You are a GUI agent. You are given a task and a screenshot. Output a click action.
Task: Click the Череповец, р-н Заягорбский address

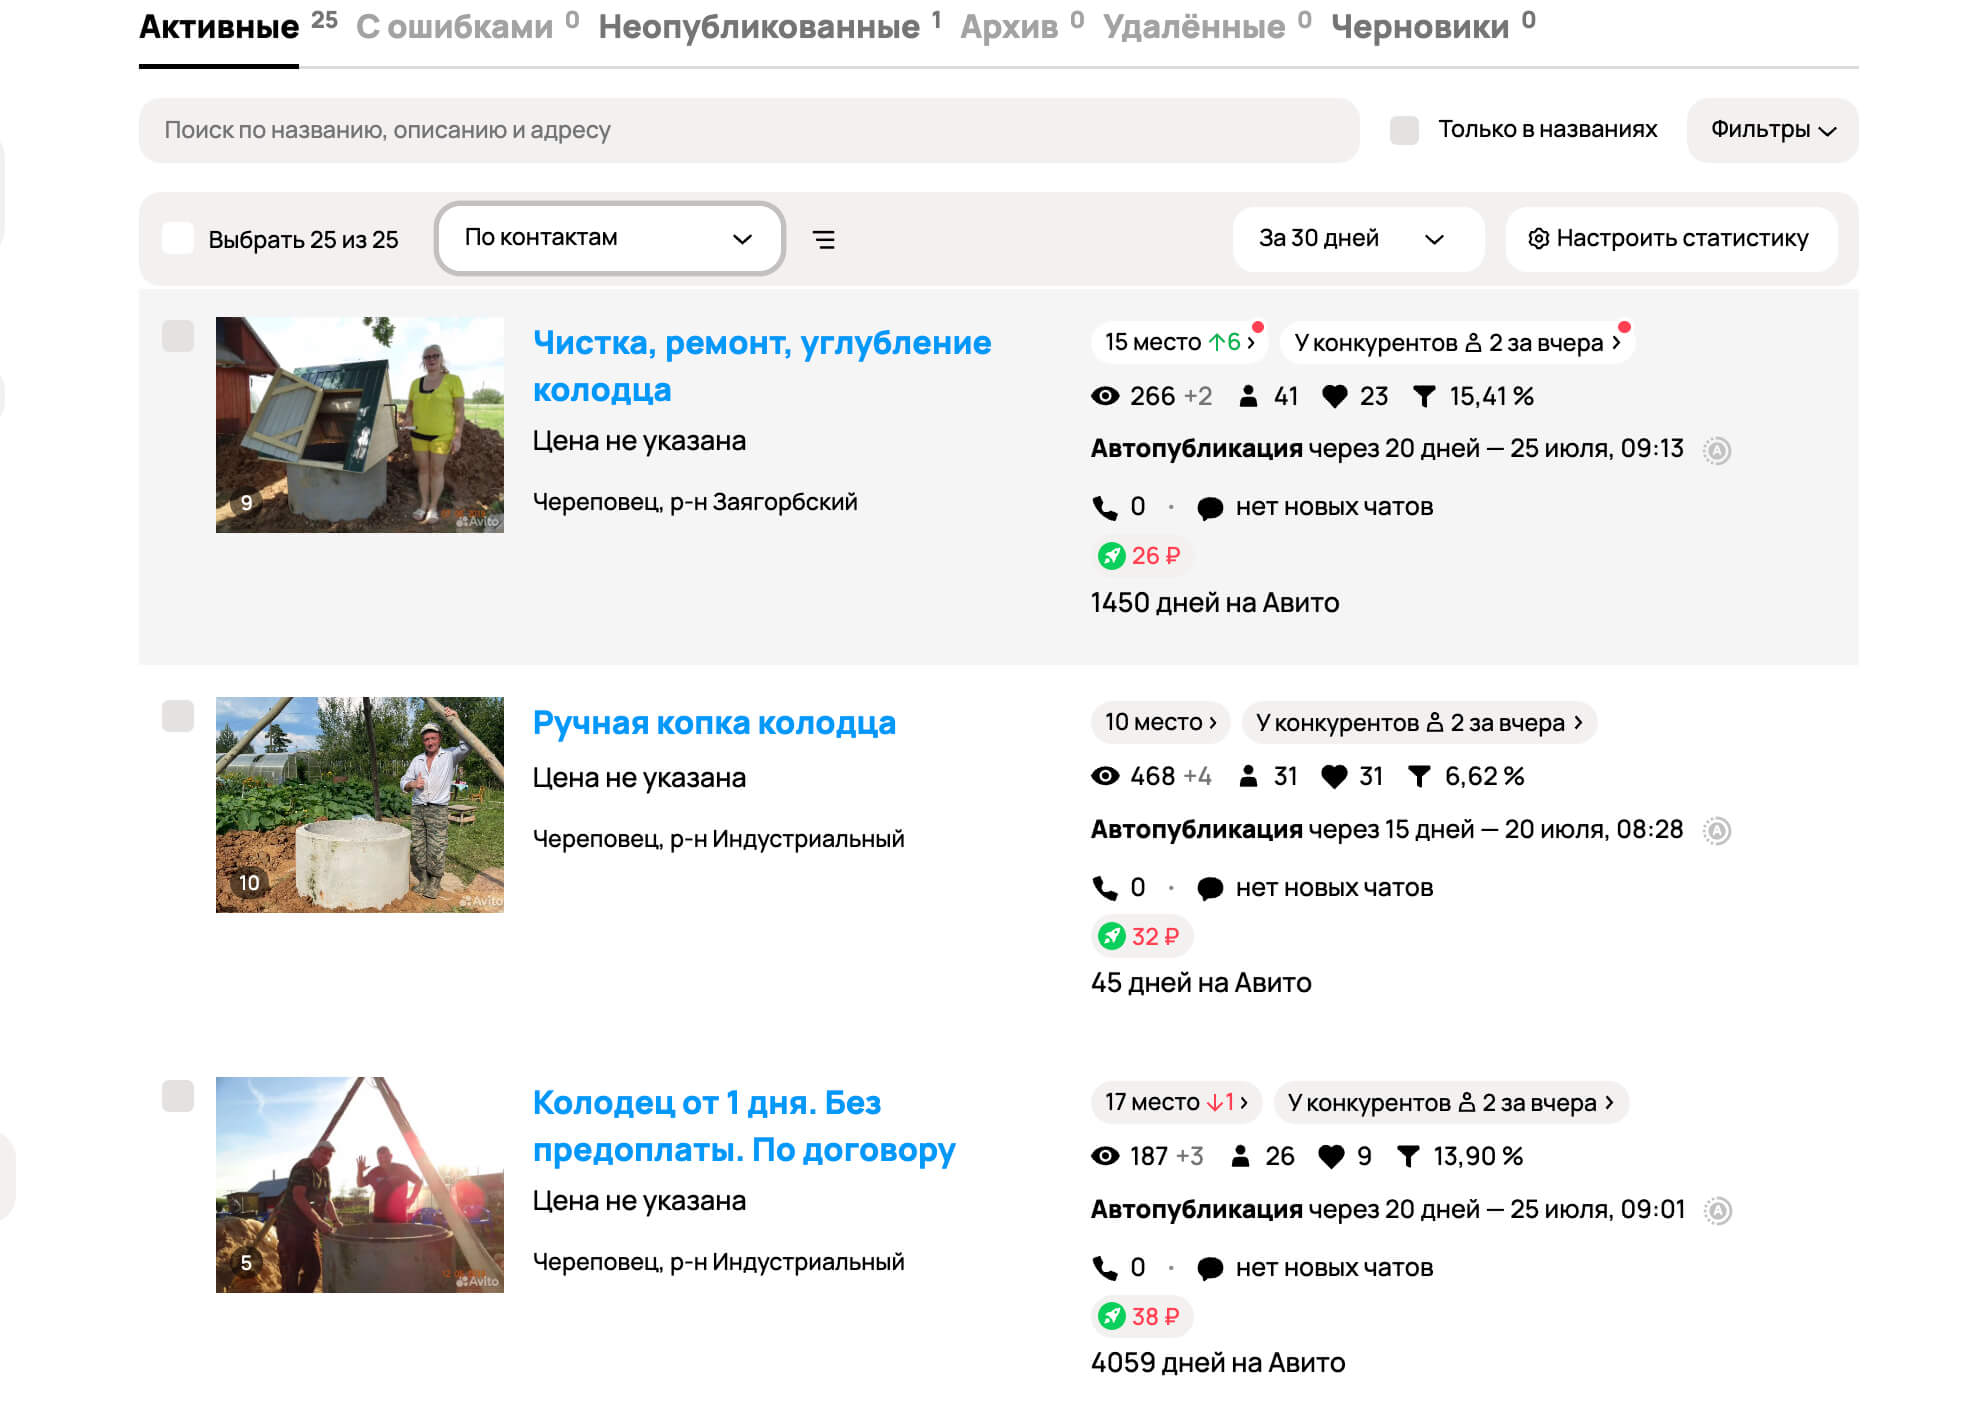click(695, 502)
